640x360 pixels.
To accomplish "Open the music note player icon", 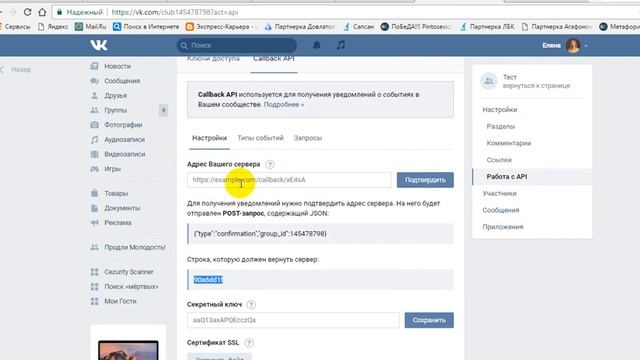I will [340, 45].
